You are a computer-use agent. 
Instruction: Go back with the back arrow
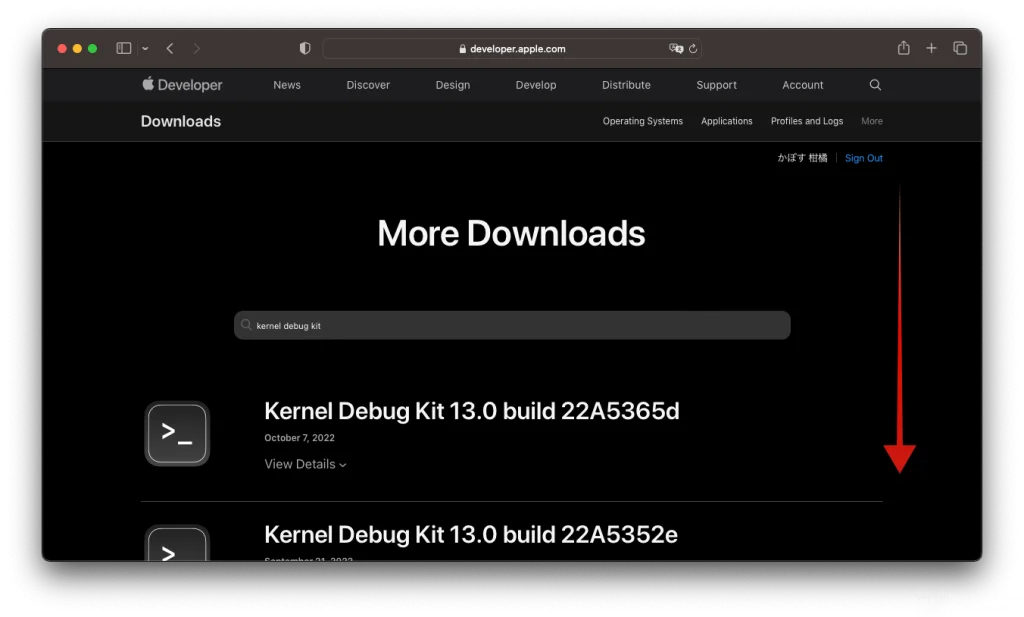(170, 48)
